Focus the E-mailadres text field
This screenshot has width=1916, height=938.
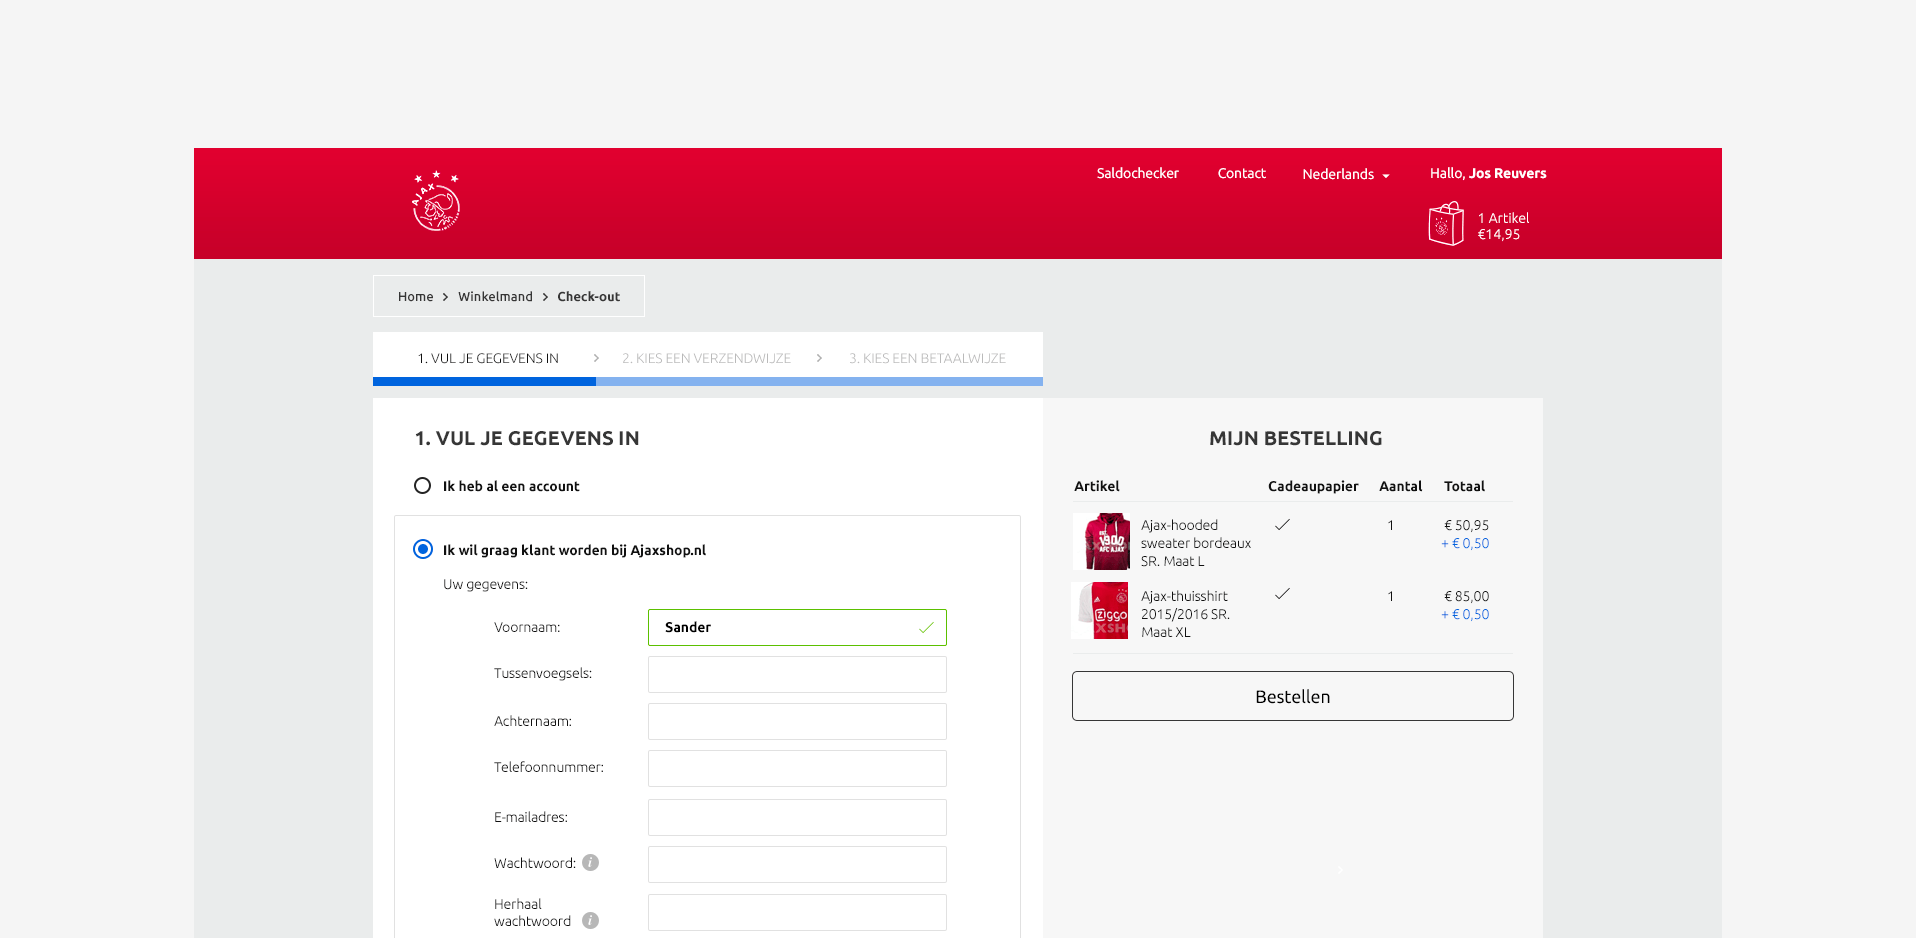tap(797, 818)
